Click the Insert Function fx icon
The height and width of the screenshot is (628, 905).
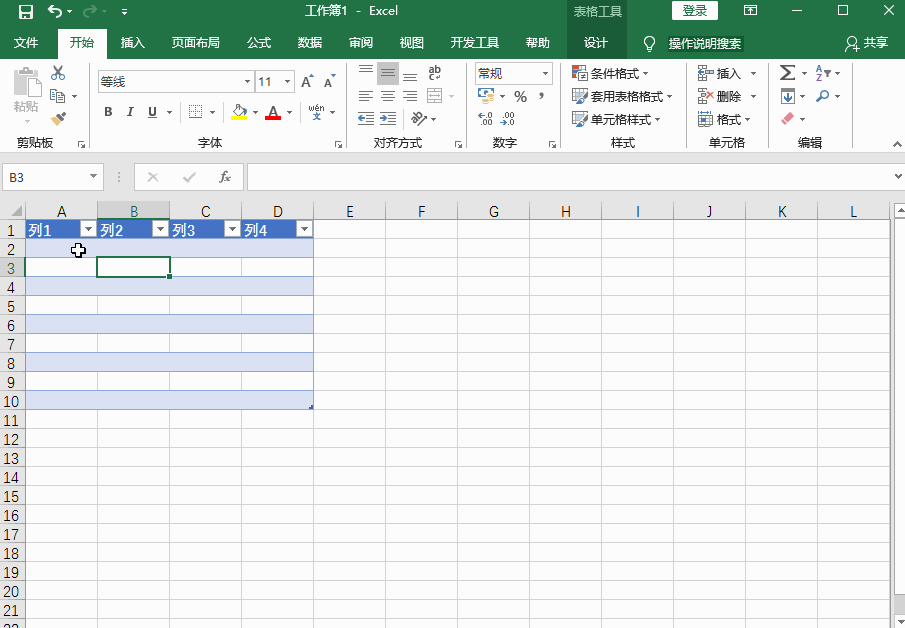[225, 177]
